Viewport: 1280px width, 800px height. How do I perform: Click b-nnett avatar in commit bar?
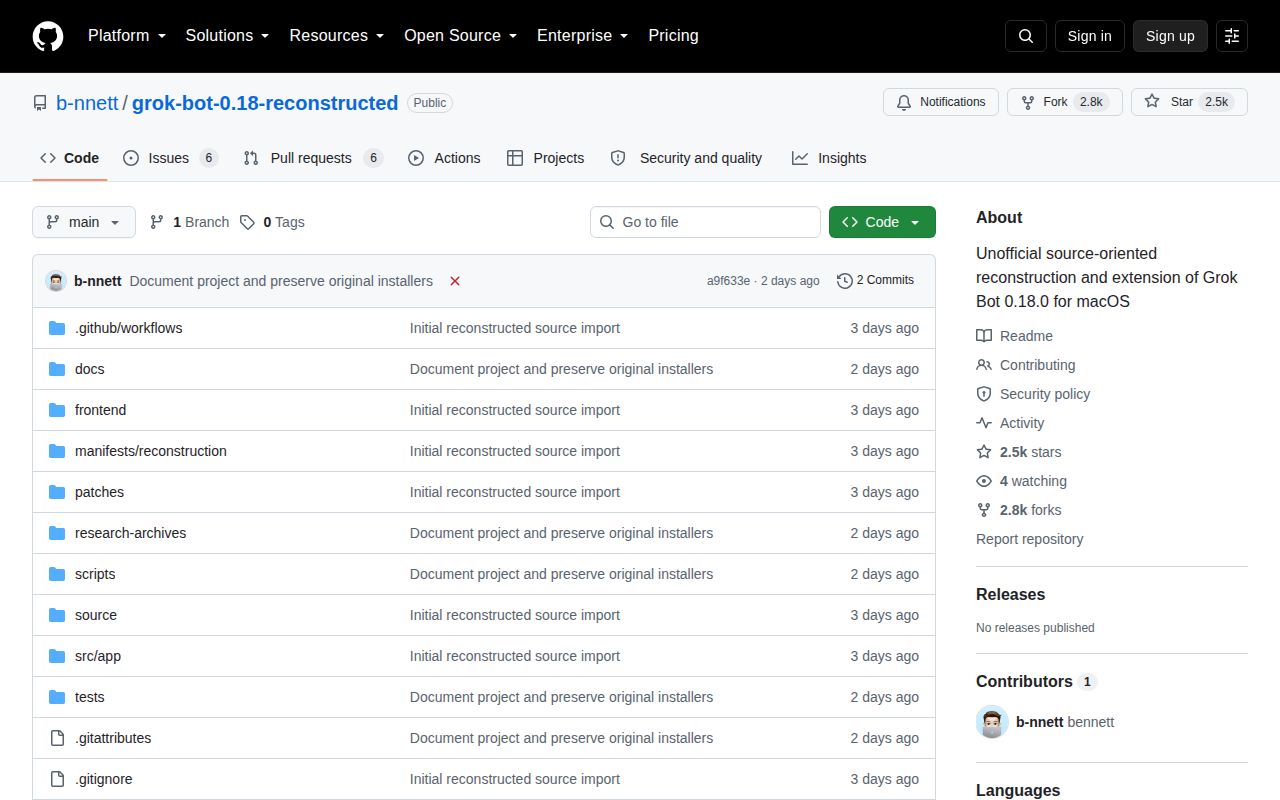coord(56,281)
